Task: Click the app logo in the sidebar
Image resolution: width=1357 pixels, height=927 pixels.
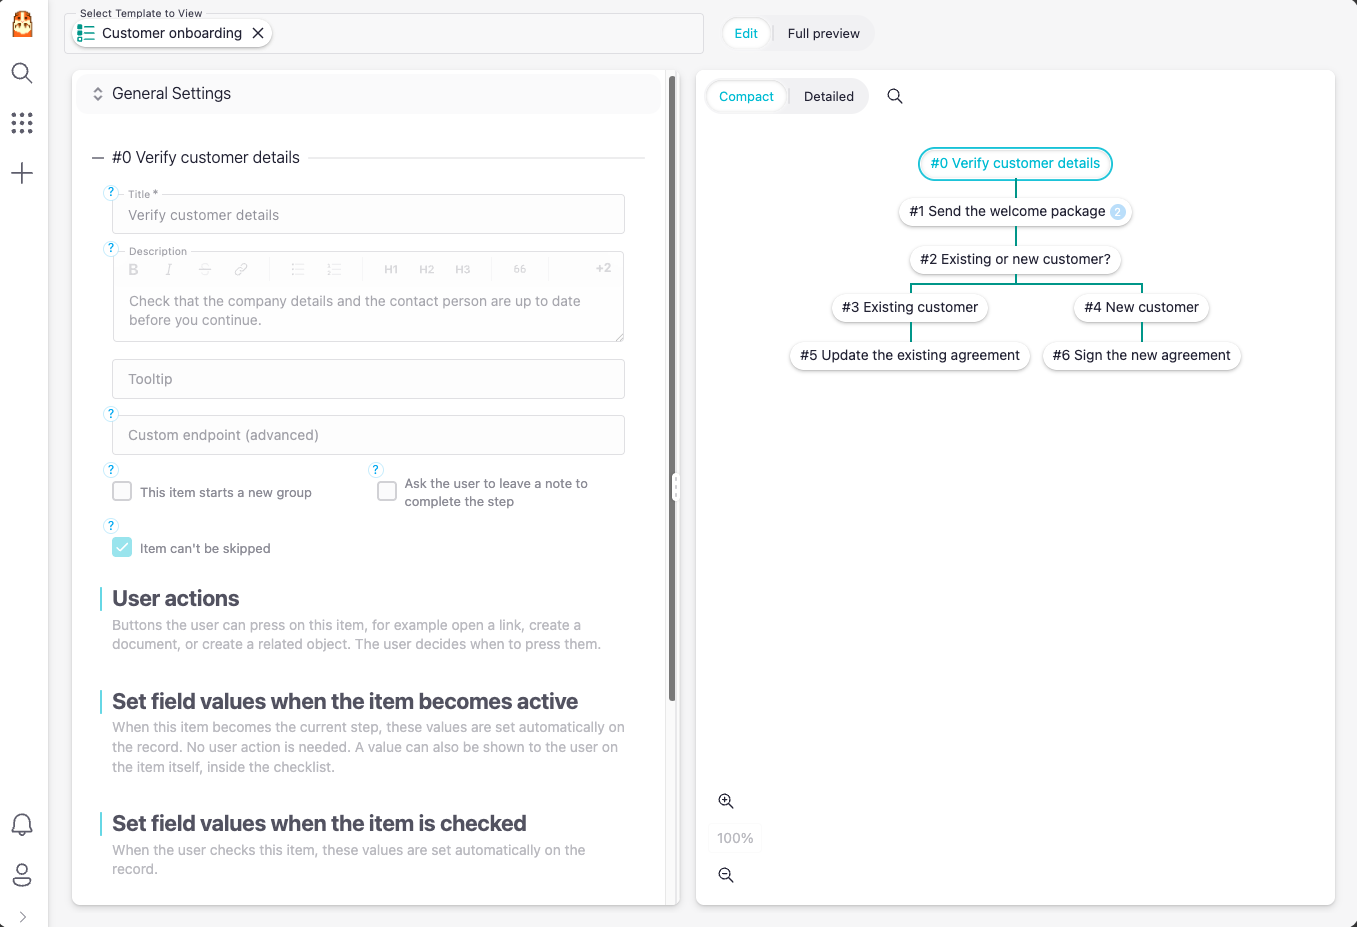Action: pyautogui.click(x=22, y=24)
